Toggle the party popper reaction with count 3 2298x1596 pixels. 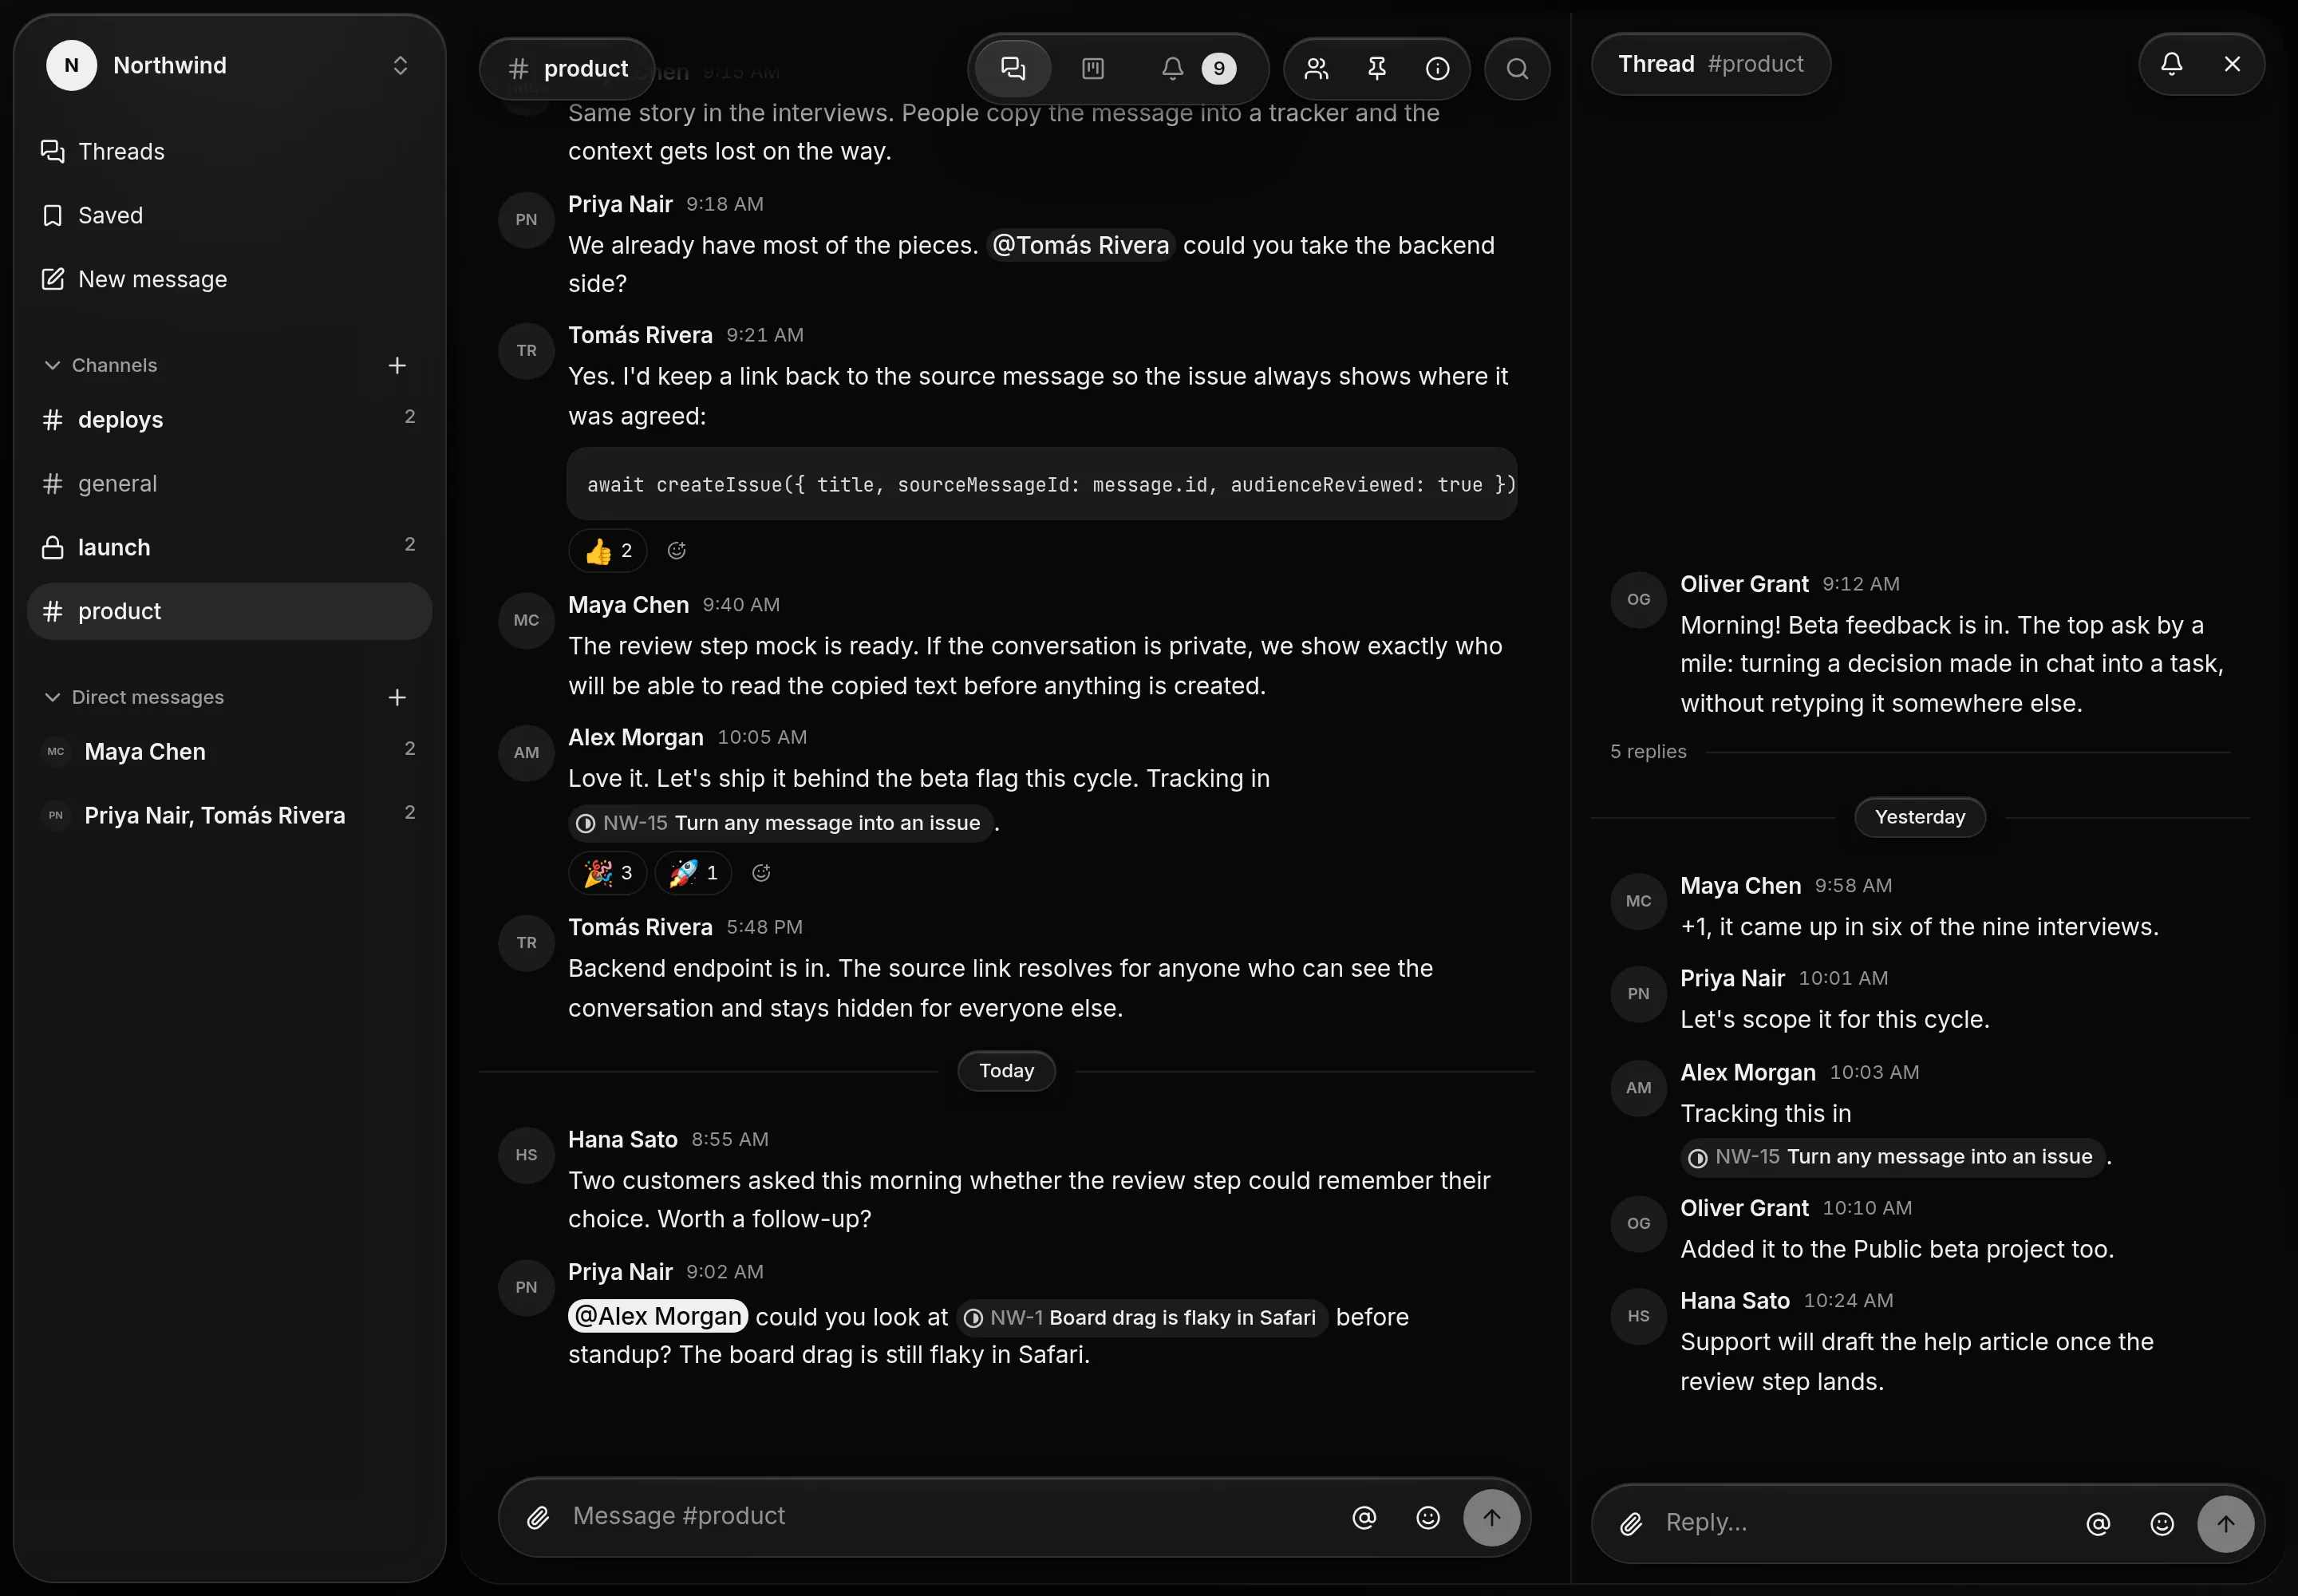pyautogui.click(x=608, y=873)
